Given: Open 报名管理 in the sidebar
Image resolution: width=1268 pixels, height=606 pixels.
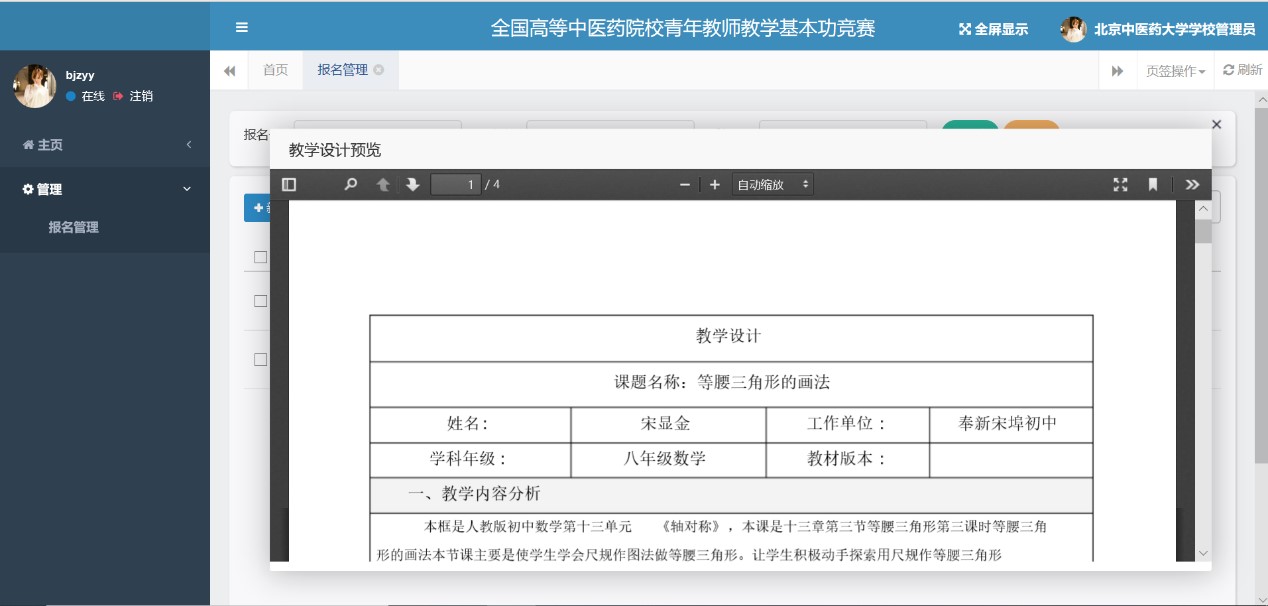Looking at the screenshot, I should 74,227.
